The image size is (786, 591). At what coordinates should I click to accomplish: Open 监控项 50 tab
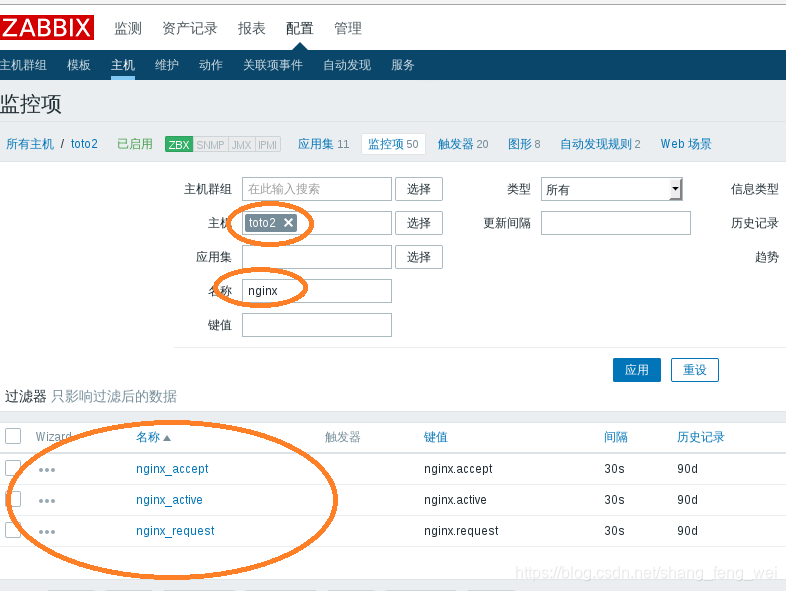tap(393, 144)
